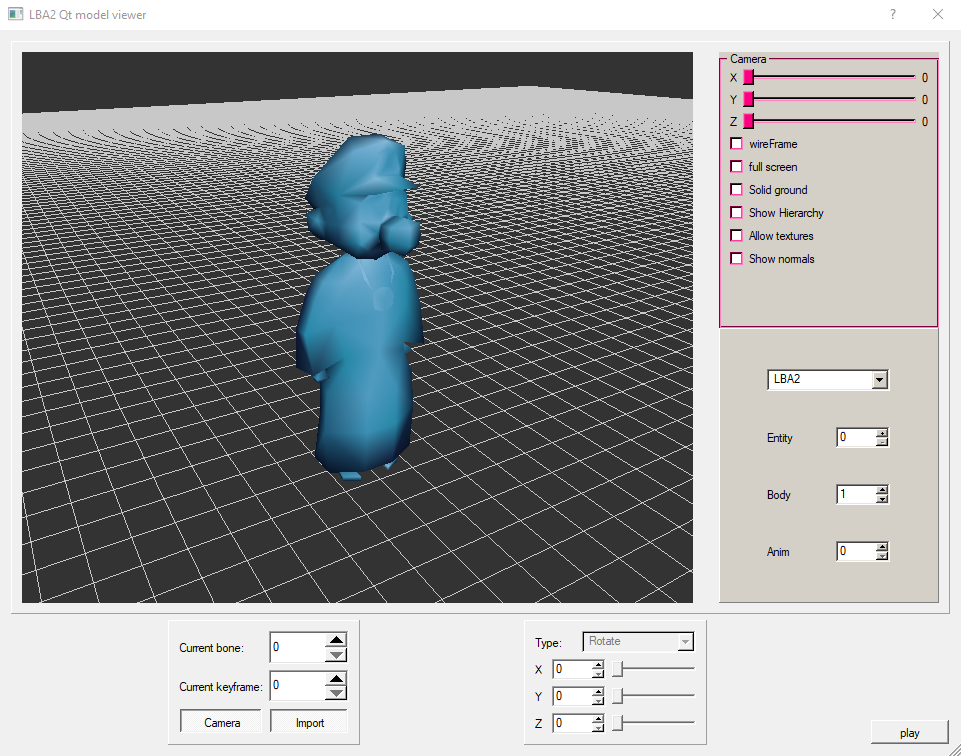Click the window resize grip corner

955,750
